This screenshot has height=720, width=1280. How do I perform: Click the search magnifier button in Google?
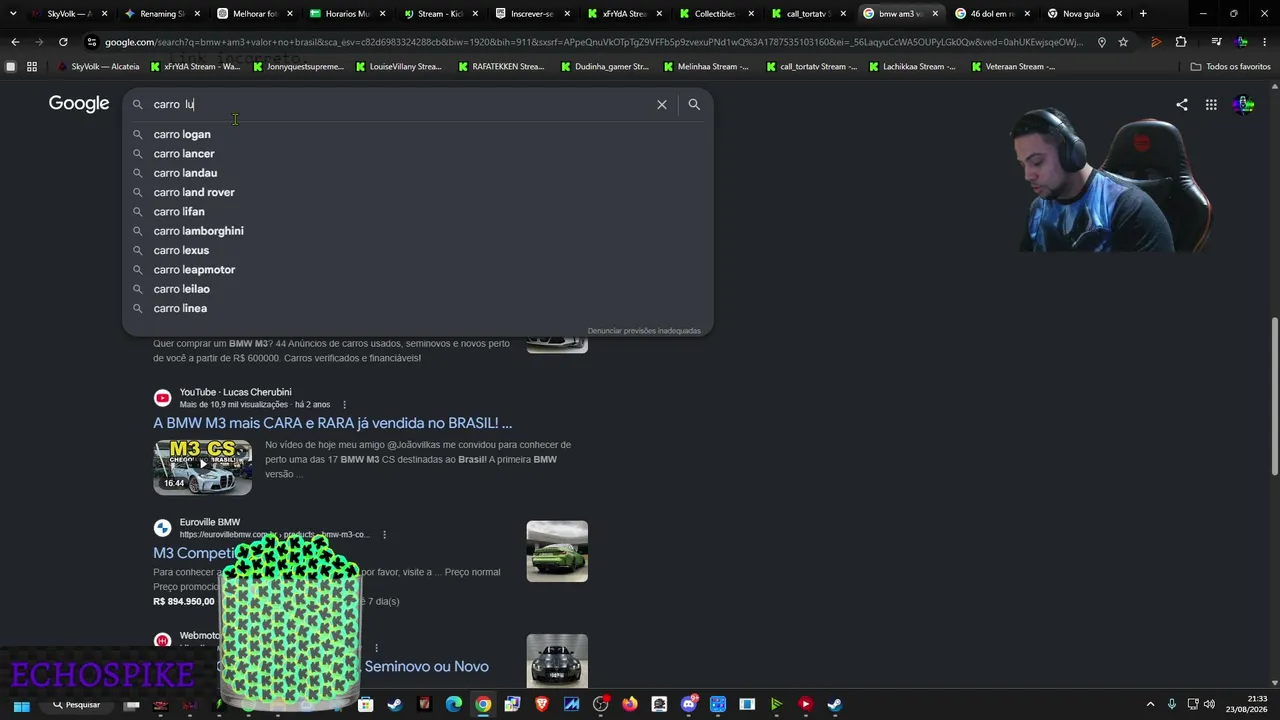[x=694, y=104]
